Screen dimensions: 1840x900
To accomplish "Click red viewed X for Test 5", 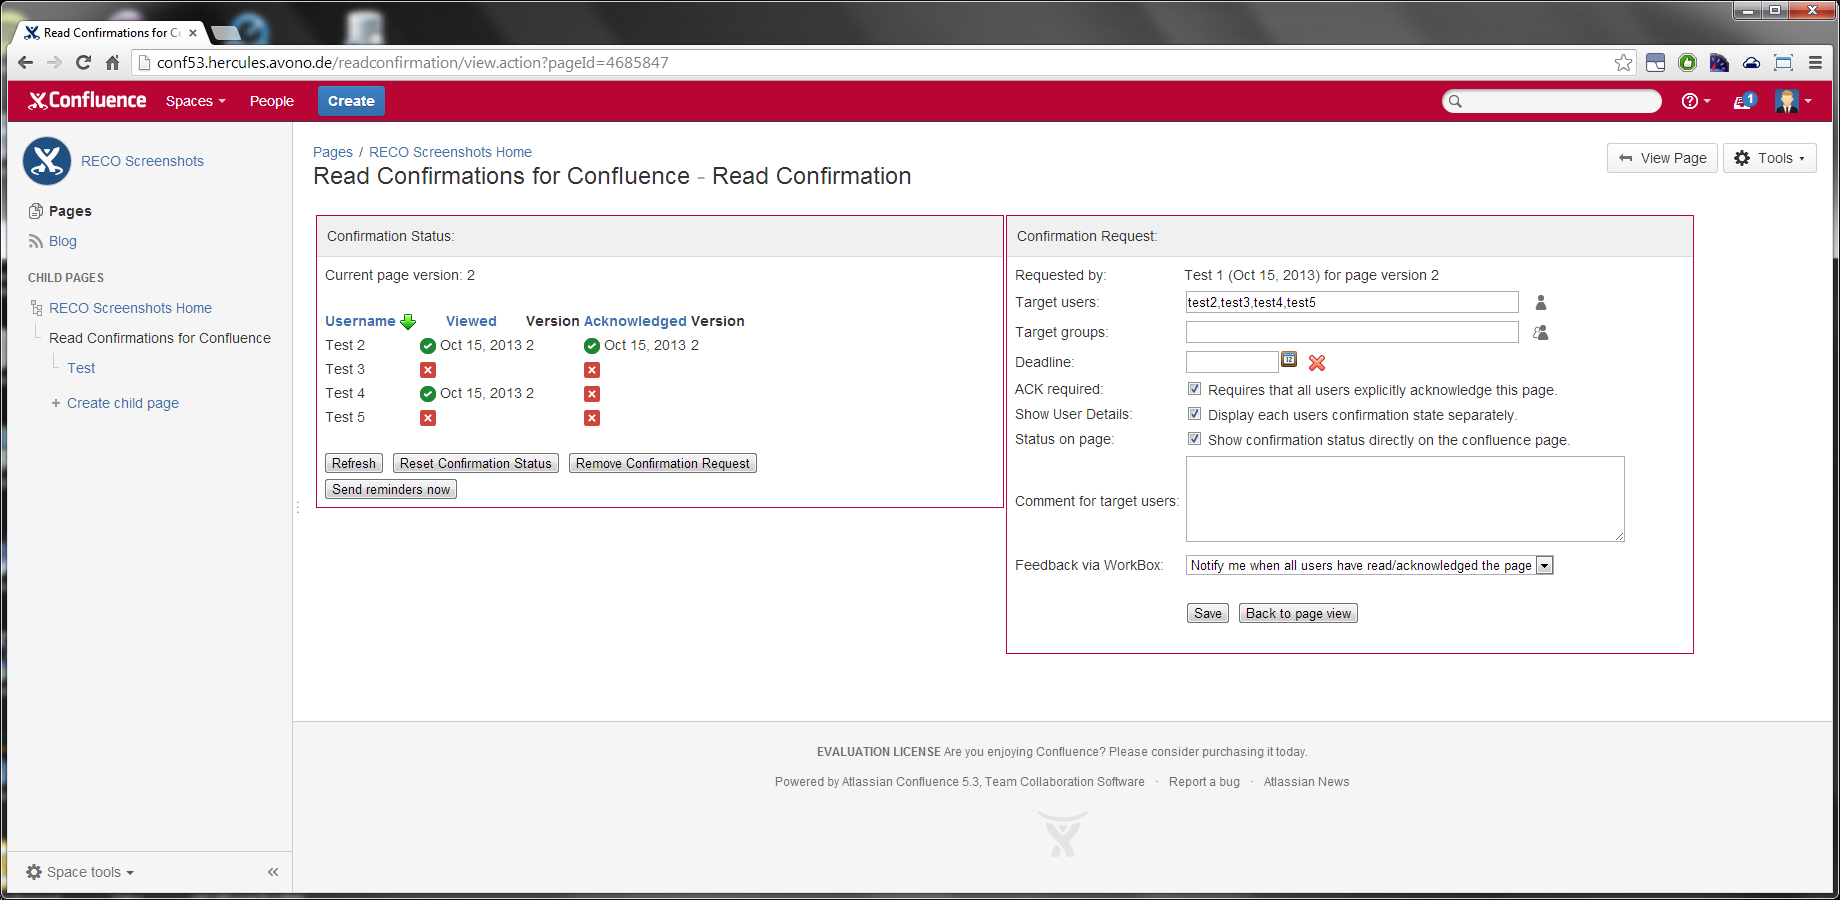I will [428, 418].
